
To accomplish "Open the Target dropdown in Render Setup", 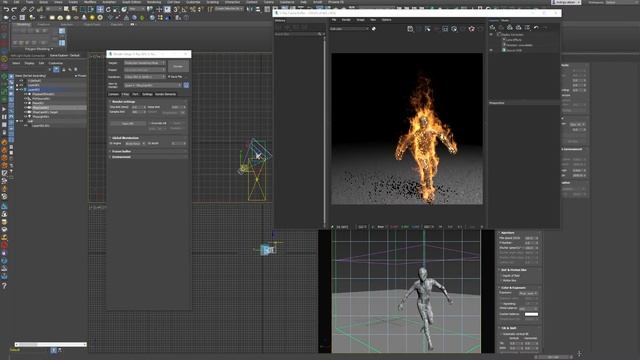I will (145, 63).
